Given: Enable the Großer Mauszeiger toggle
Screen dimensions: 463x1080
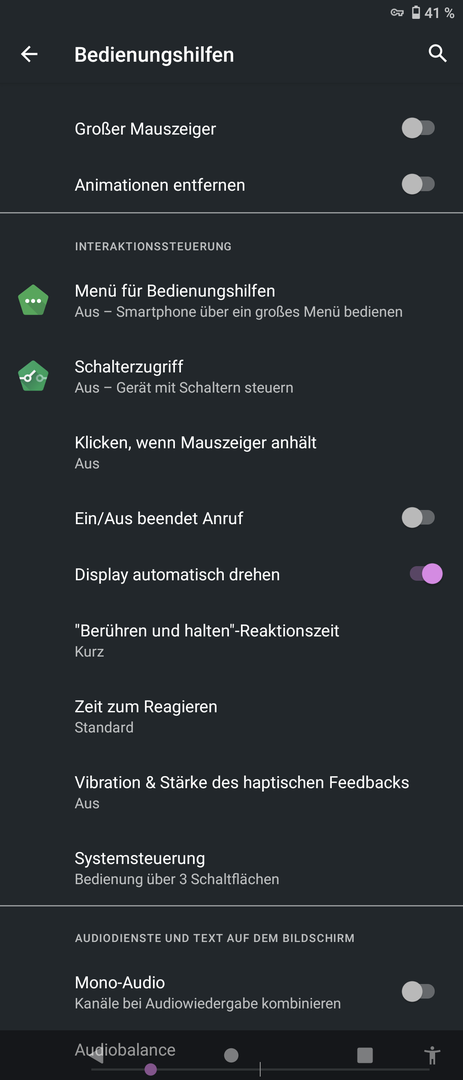Looking at the screenshot, I should click(418, 128).
